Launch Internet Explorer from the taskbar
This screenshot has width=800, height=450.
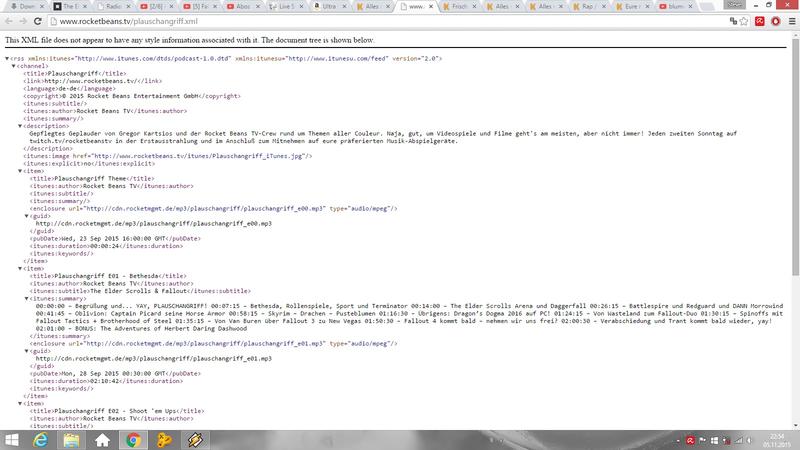pyautogui.click(x=40, y=440)
